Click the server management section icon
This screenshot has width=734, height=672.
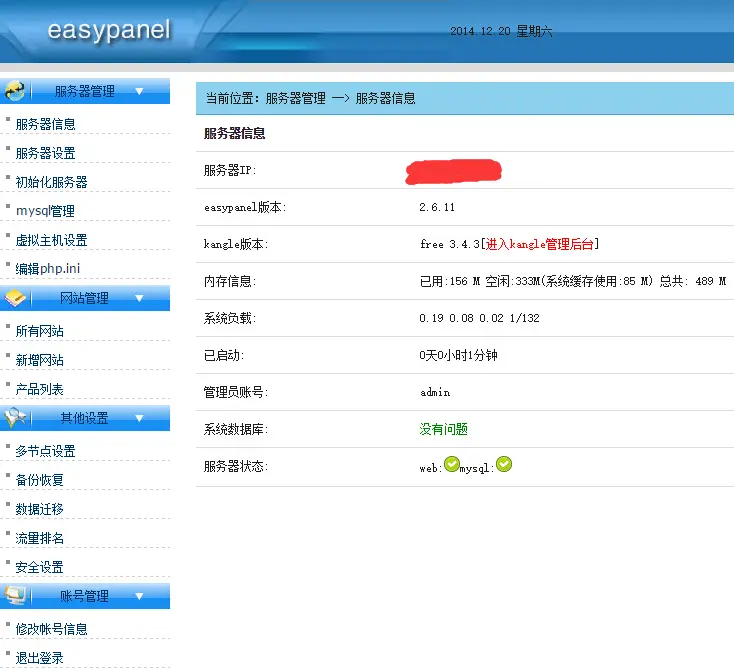coord(15,91)
